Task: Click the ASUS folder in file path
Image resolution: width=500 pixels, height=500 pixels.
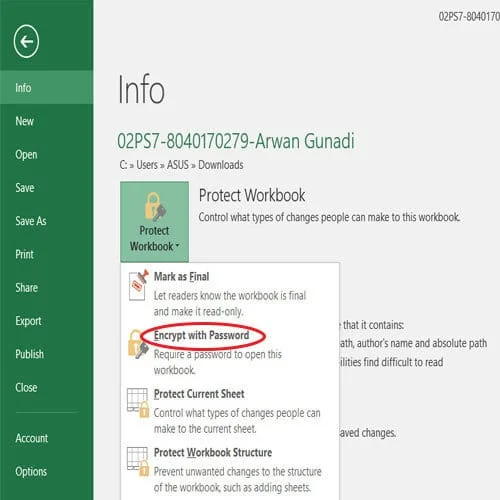Action: tap(178, 165)
